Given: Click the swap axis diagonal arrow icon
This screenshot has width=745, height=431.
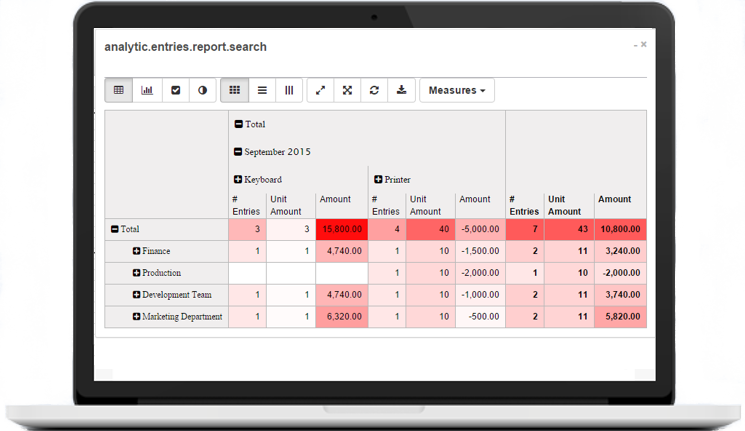Looking at the screenshot, I should pos(320,90).
